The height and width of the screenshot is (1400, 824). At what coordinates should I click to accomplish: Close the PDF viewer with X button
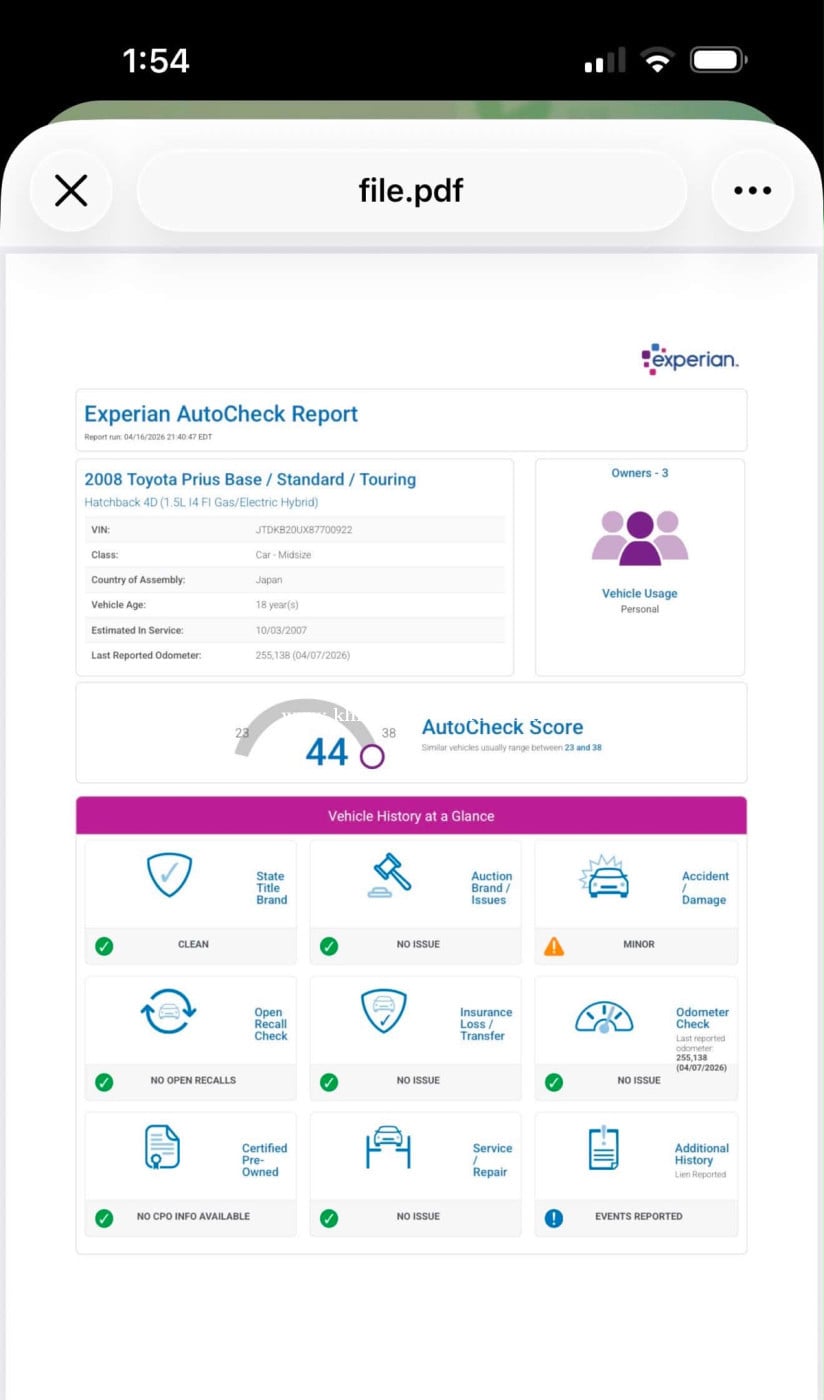[x=71, y=190]
